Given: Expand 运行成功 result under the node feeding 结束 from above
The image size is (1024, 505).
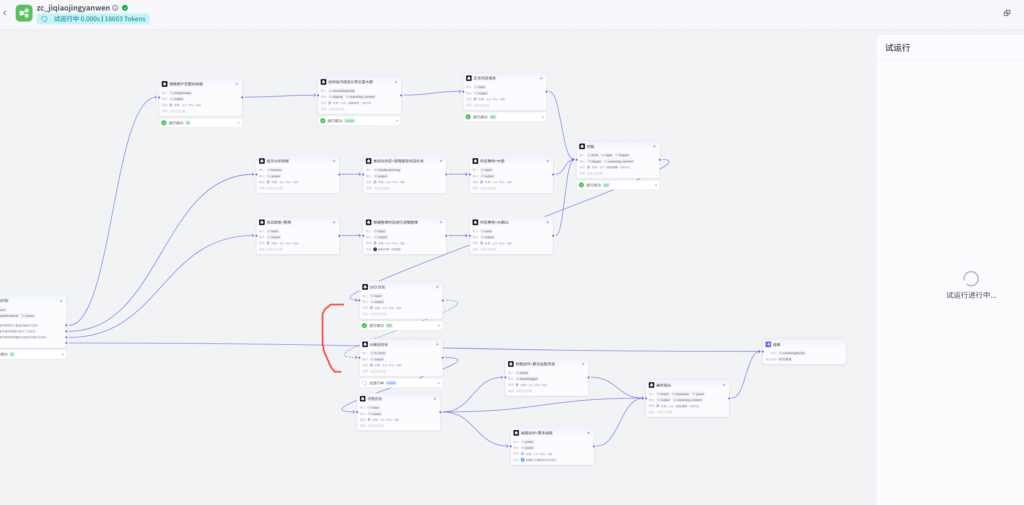Looking at the screenshot, I should [655, 185].
